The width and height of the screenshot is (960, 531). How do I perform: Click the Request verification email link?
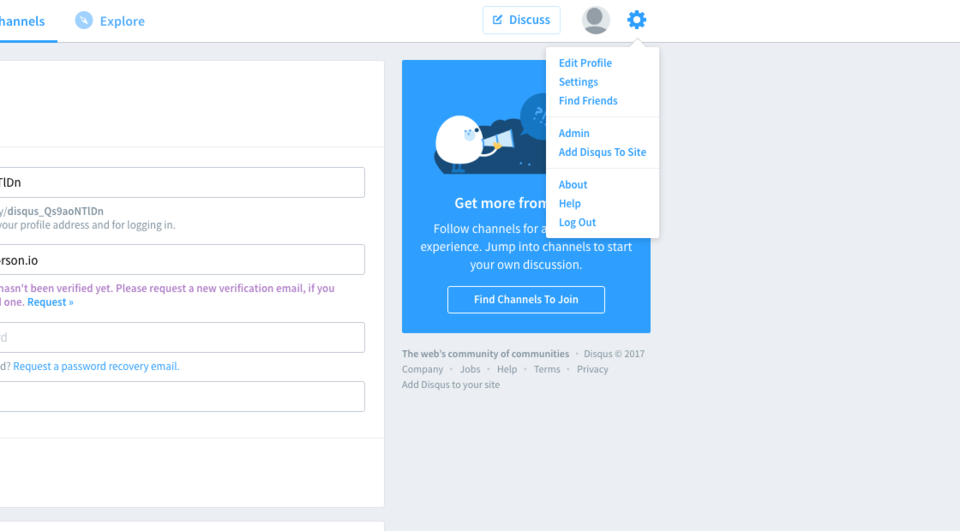coord(50,303)
